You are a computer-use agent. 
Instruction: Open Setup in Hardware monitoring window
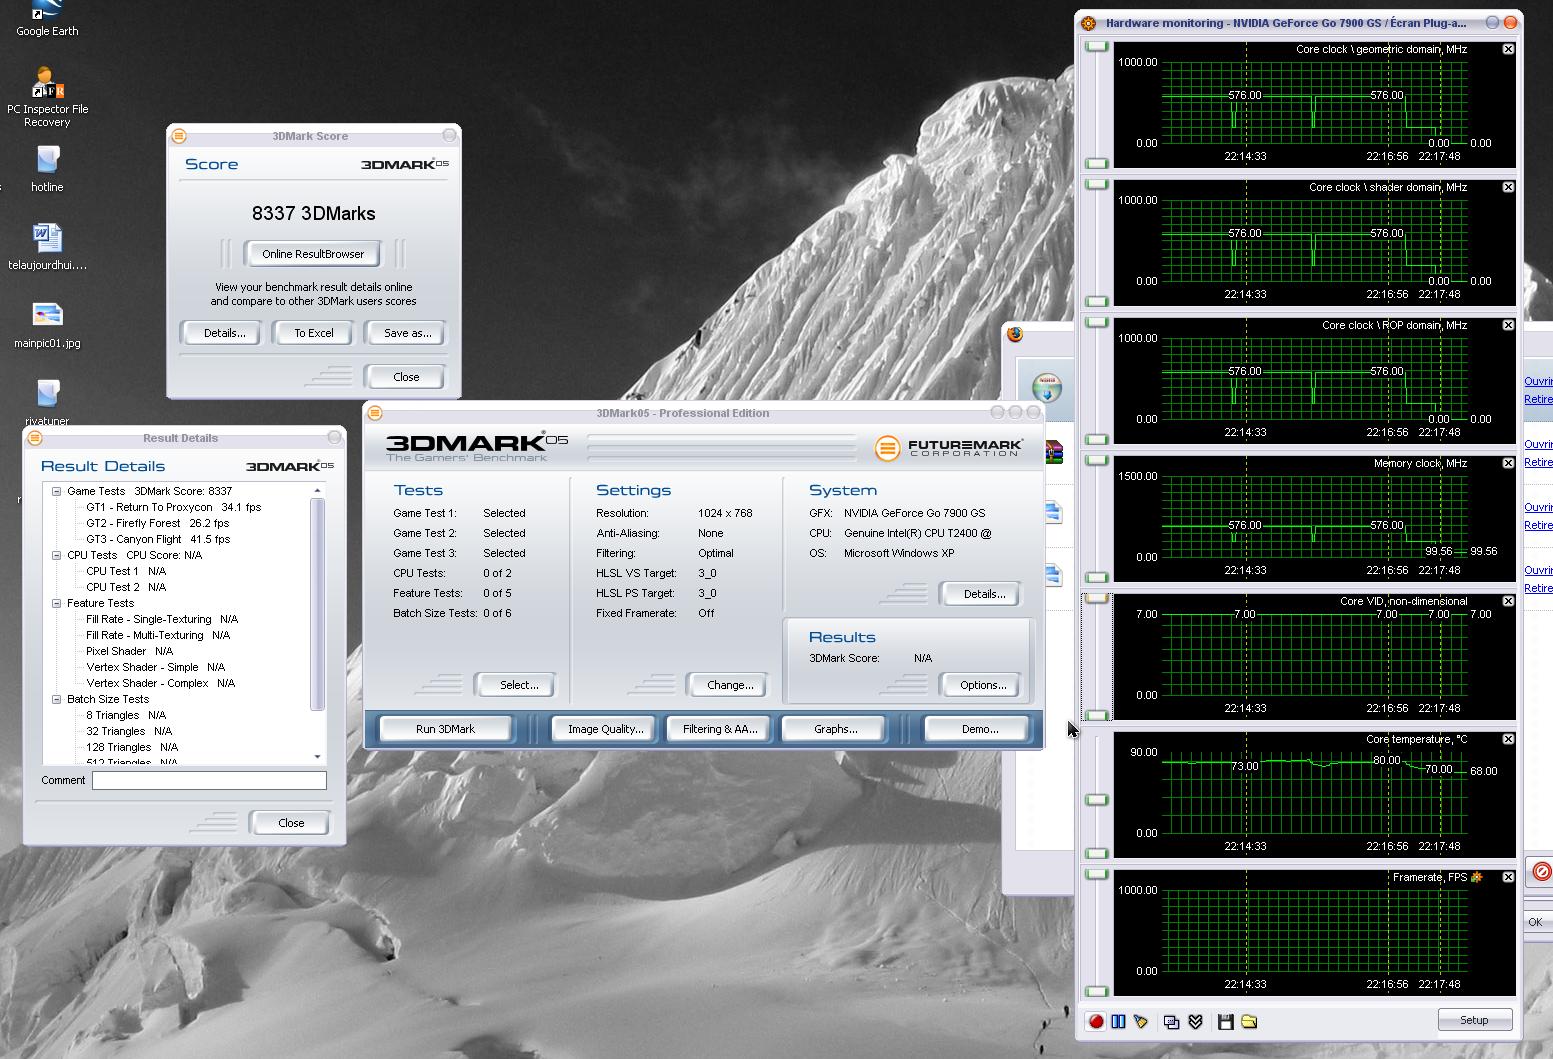pyautogui.click(x=1474, y=1020)
